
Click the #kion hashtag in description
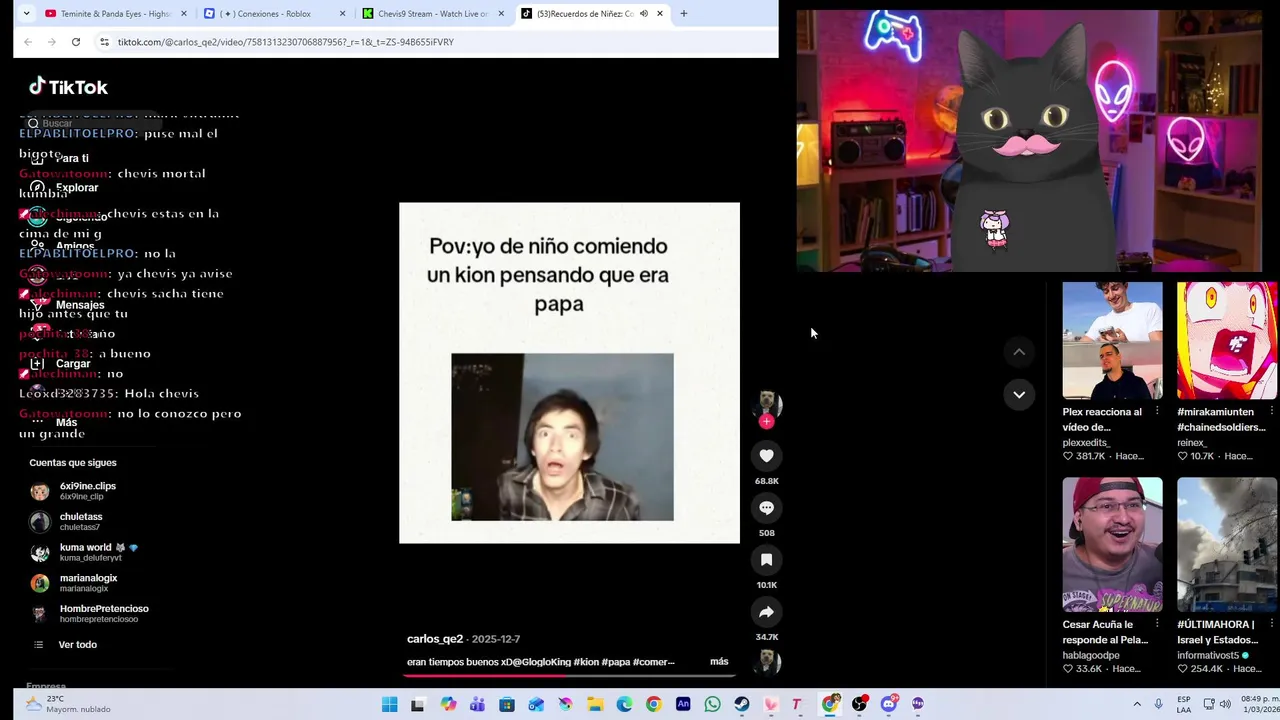pyautogui.click(x=586, y=662)
